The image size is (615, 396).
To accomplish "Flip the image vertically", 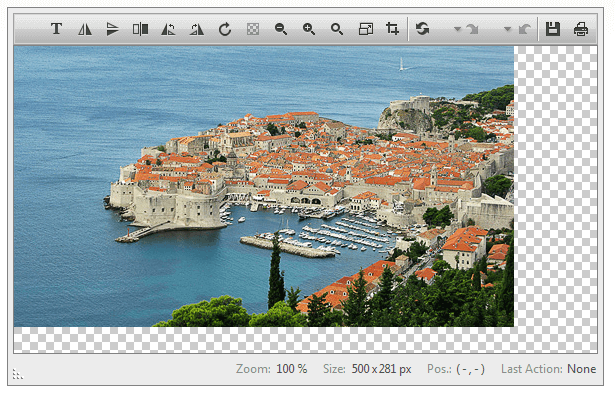I will 112,29.
